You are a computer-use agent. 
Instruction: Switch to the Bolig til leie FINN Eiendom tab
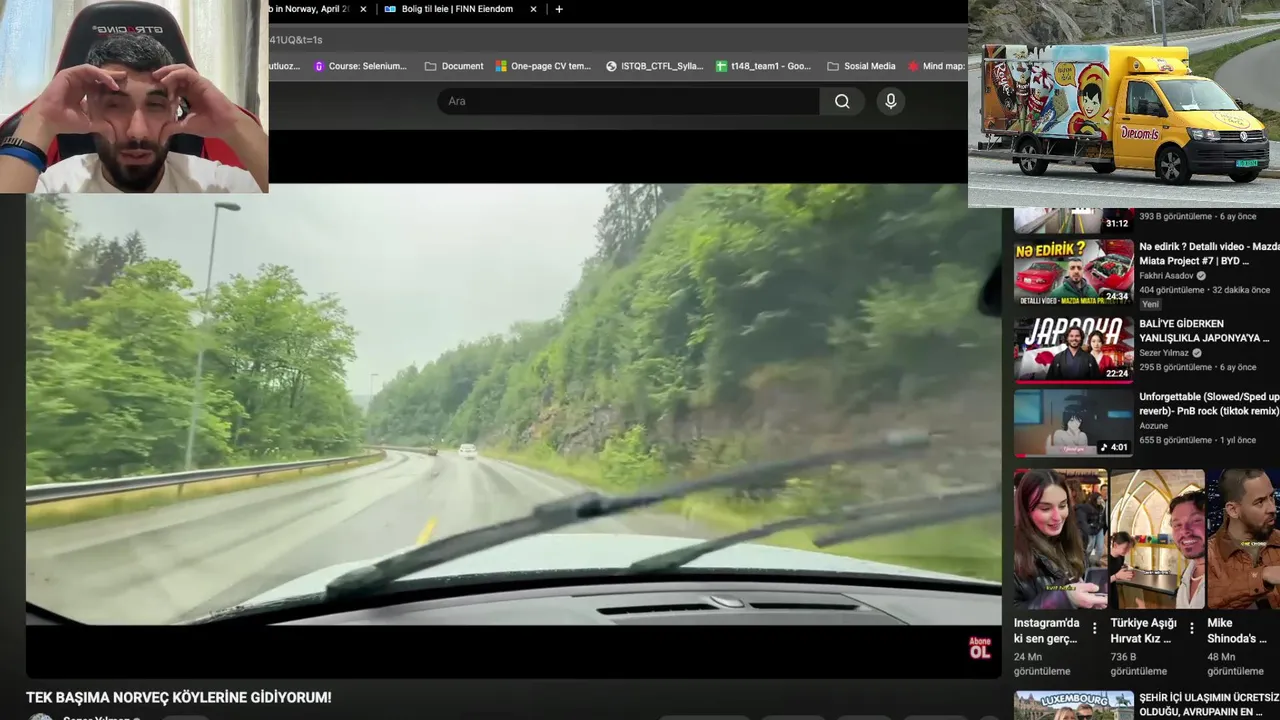tap(457, 9)
